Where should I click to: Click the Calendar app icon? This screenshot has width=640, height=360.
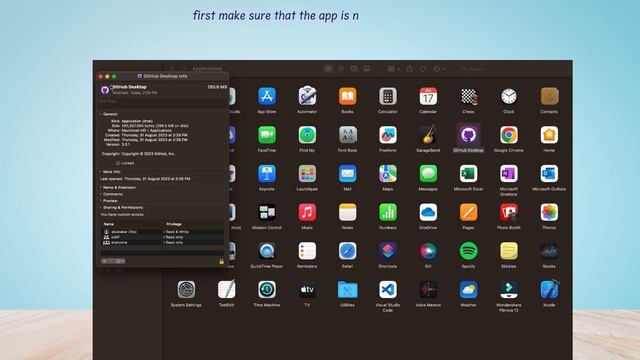428,96
